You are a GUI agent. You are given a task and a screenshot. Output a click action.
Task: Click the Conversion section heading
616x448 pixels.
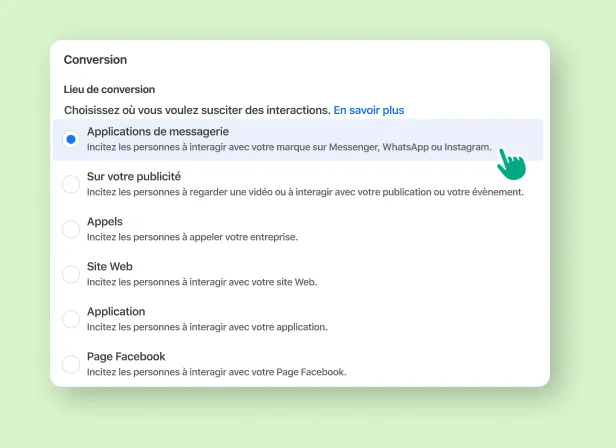(x=95, y=60)
